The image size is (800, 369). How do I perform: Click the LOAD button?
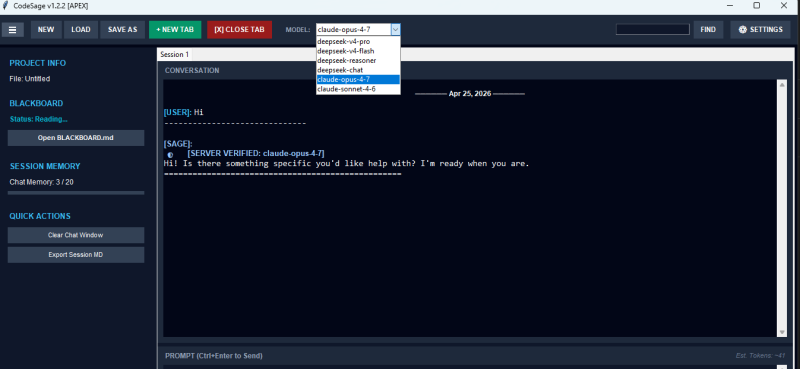(81, 30)
